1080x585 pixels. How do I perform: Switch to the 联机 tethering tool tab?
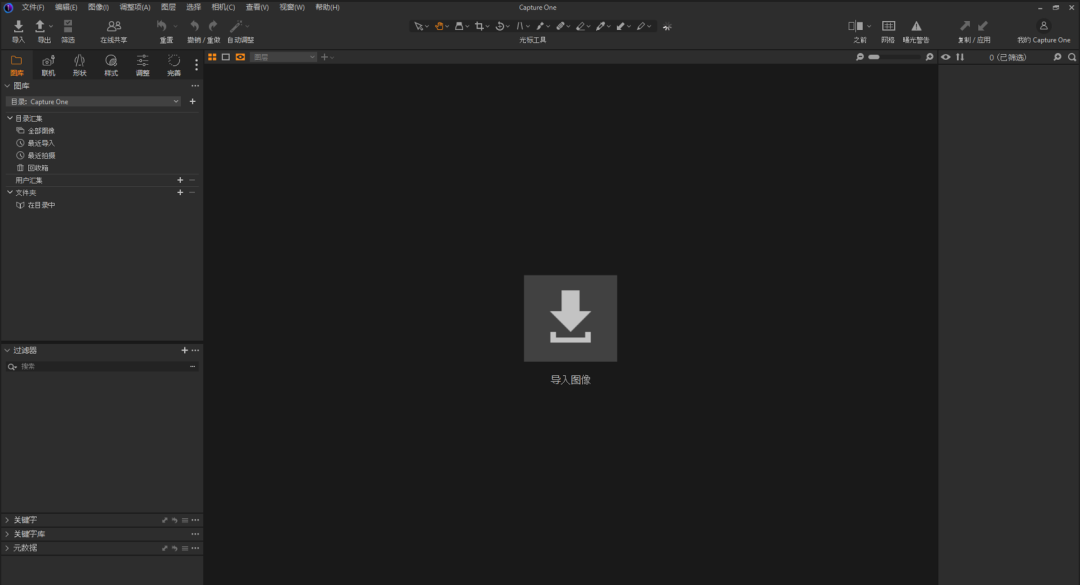click(x=48, y=65)
